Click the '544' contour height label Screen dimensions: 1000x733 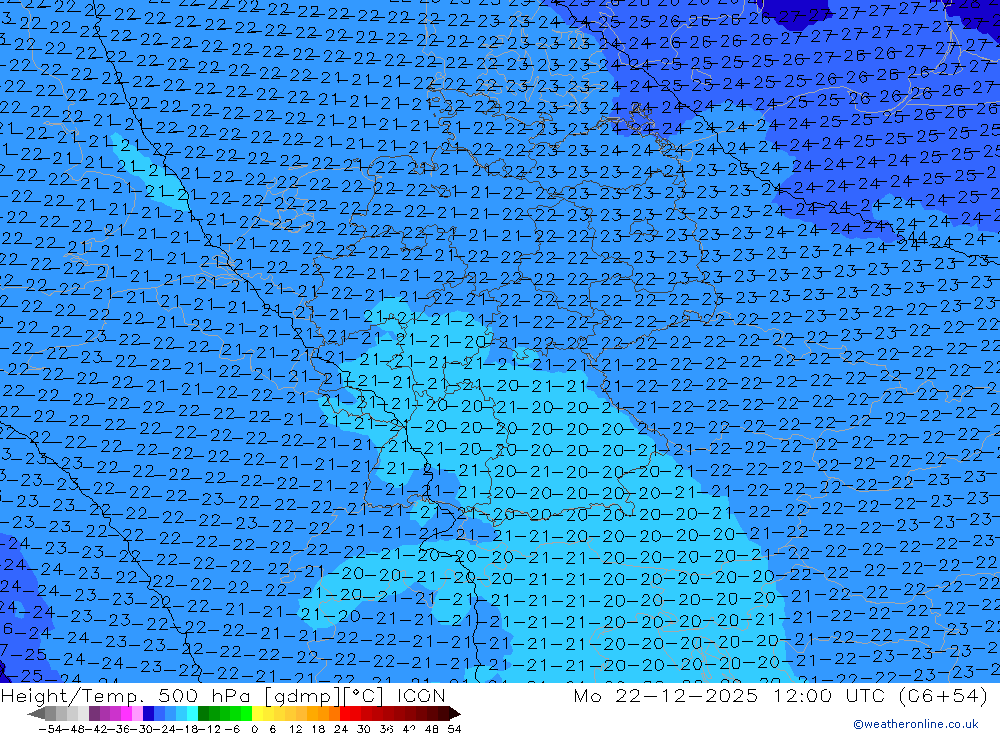click(x=913, y=238)
